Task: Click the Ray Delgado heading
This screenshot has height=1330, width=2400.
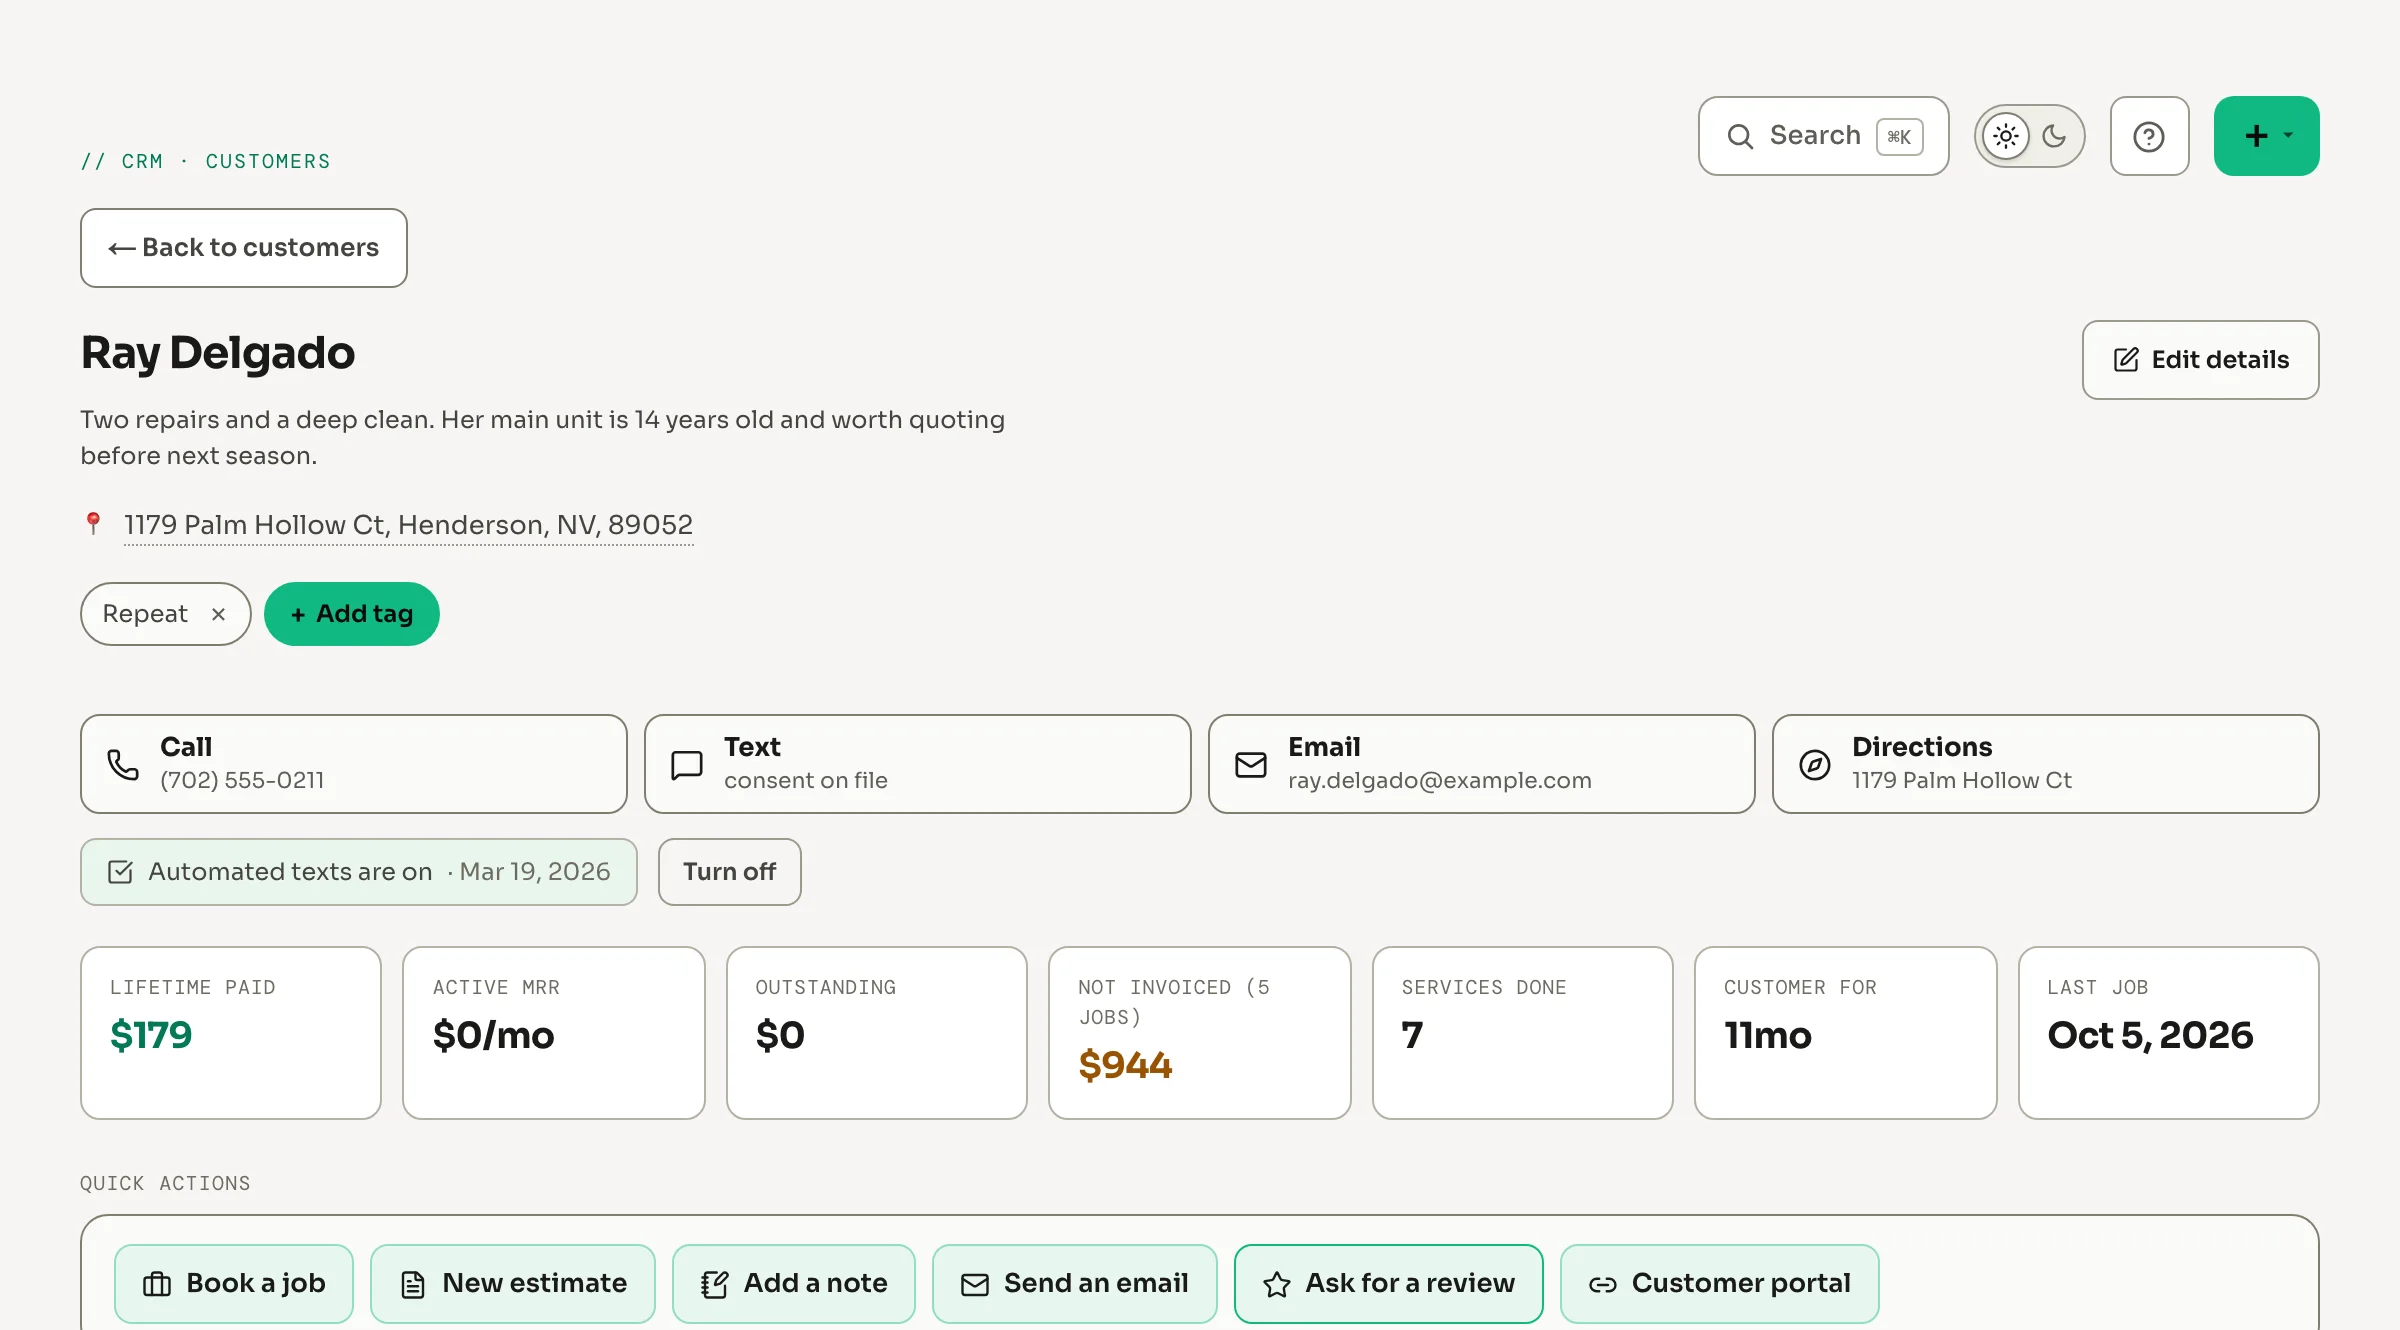Action: click(x=218, y=353)
